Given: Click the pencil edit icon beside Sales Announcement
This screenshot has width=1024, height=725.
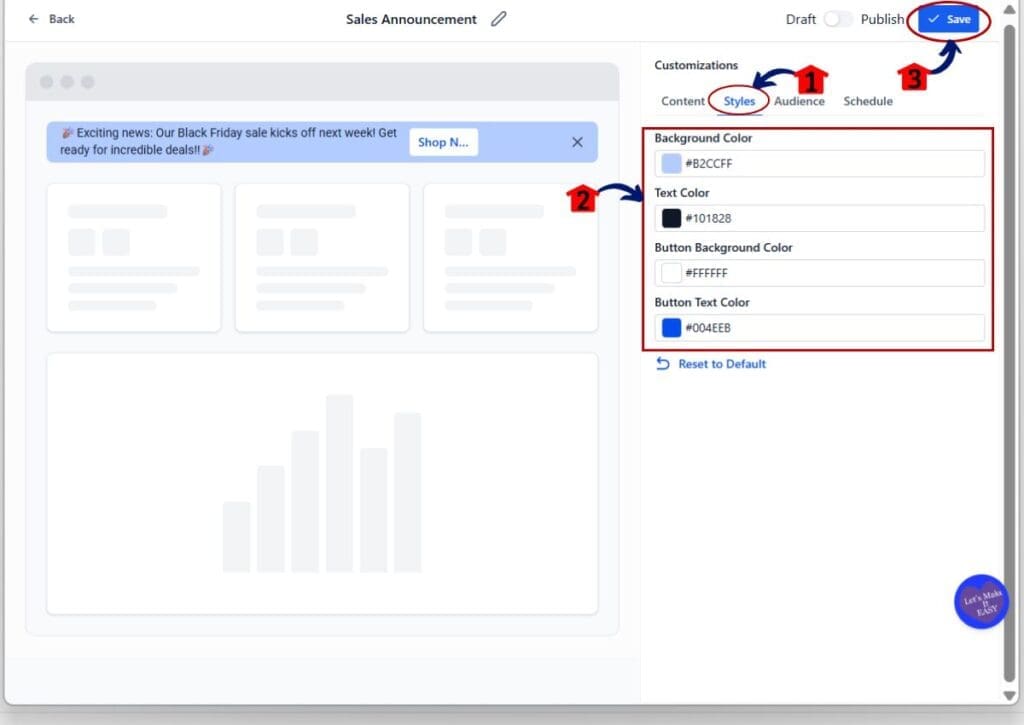Looking at the screenshot, I should [499, 19].
